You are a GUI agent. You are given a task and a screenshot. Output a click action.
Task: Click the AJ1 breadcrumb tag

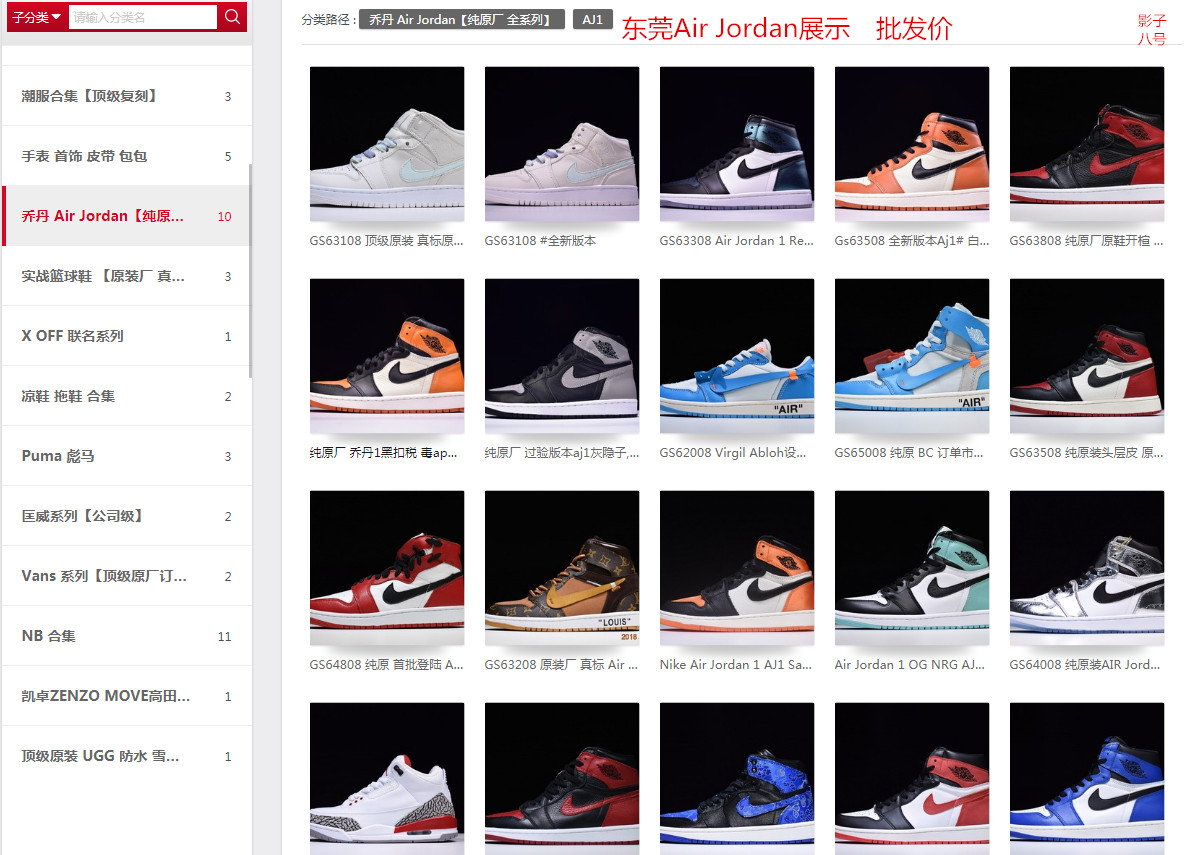point(593,19)
